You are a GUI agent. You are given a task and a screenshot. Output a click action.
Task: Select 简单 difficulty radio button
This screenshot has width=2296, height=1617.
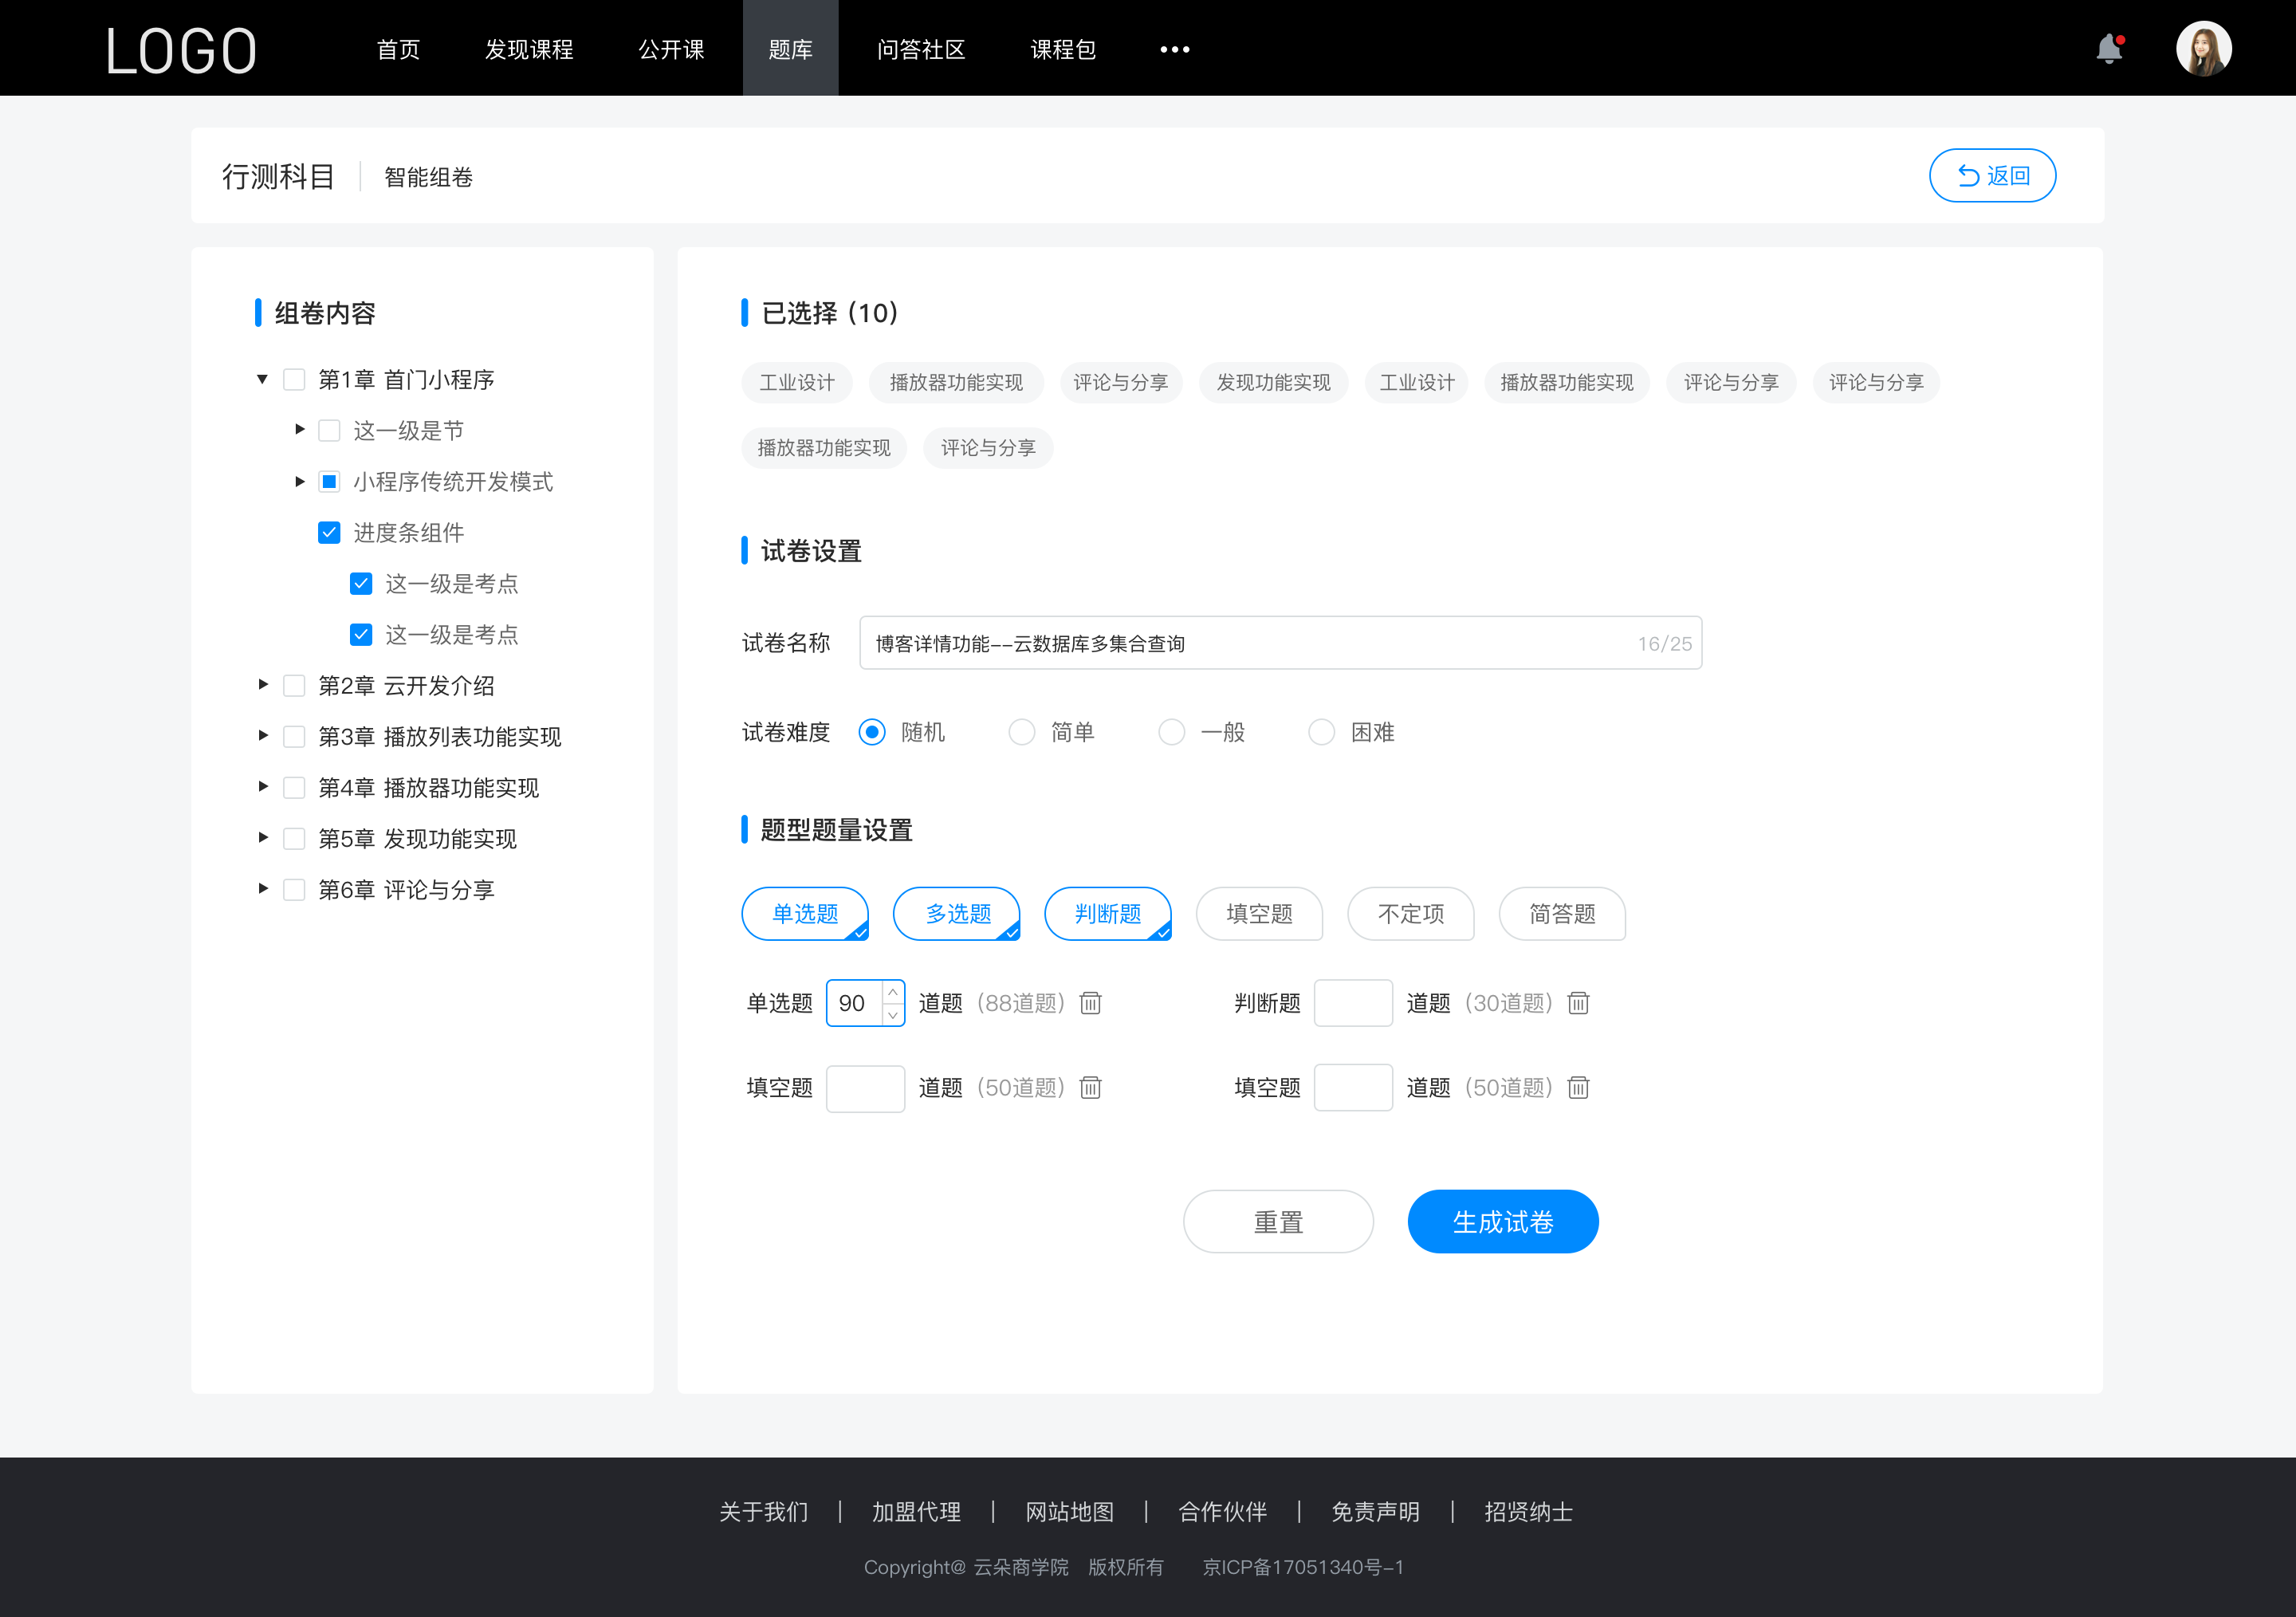point(1019,731)
